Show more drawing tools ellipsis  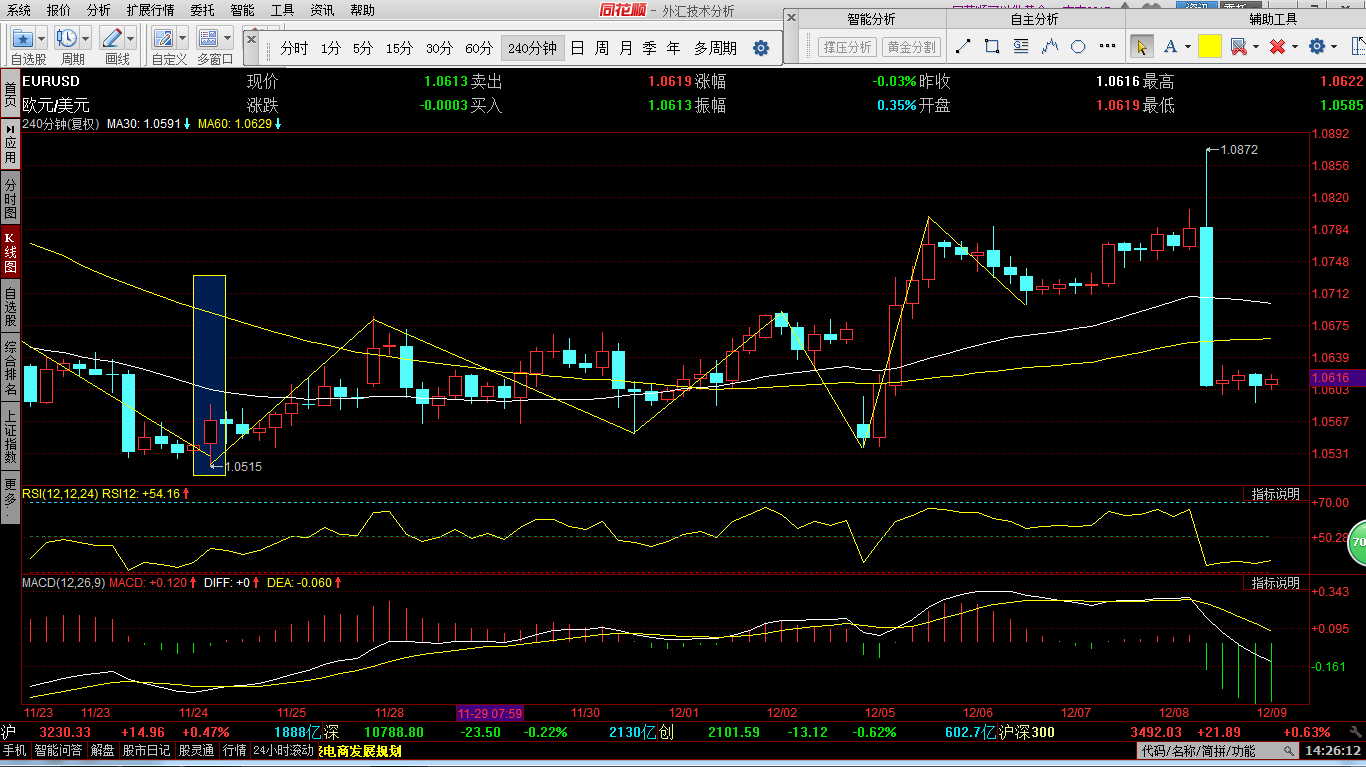[x=1108, y=47]
